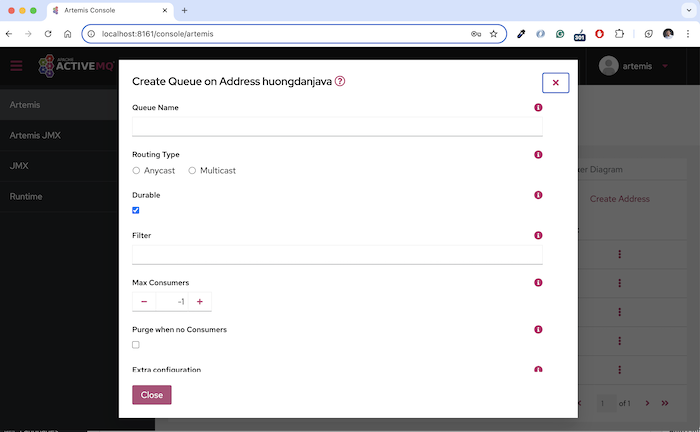
Task: Enable Purge when no Consumers checkbox
Action: (x=136, y=345)
